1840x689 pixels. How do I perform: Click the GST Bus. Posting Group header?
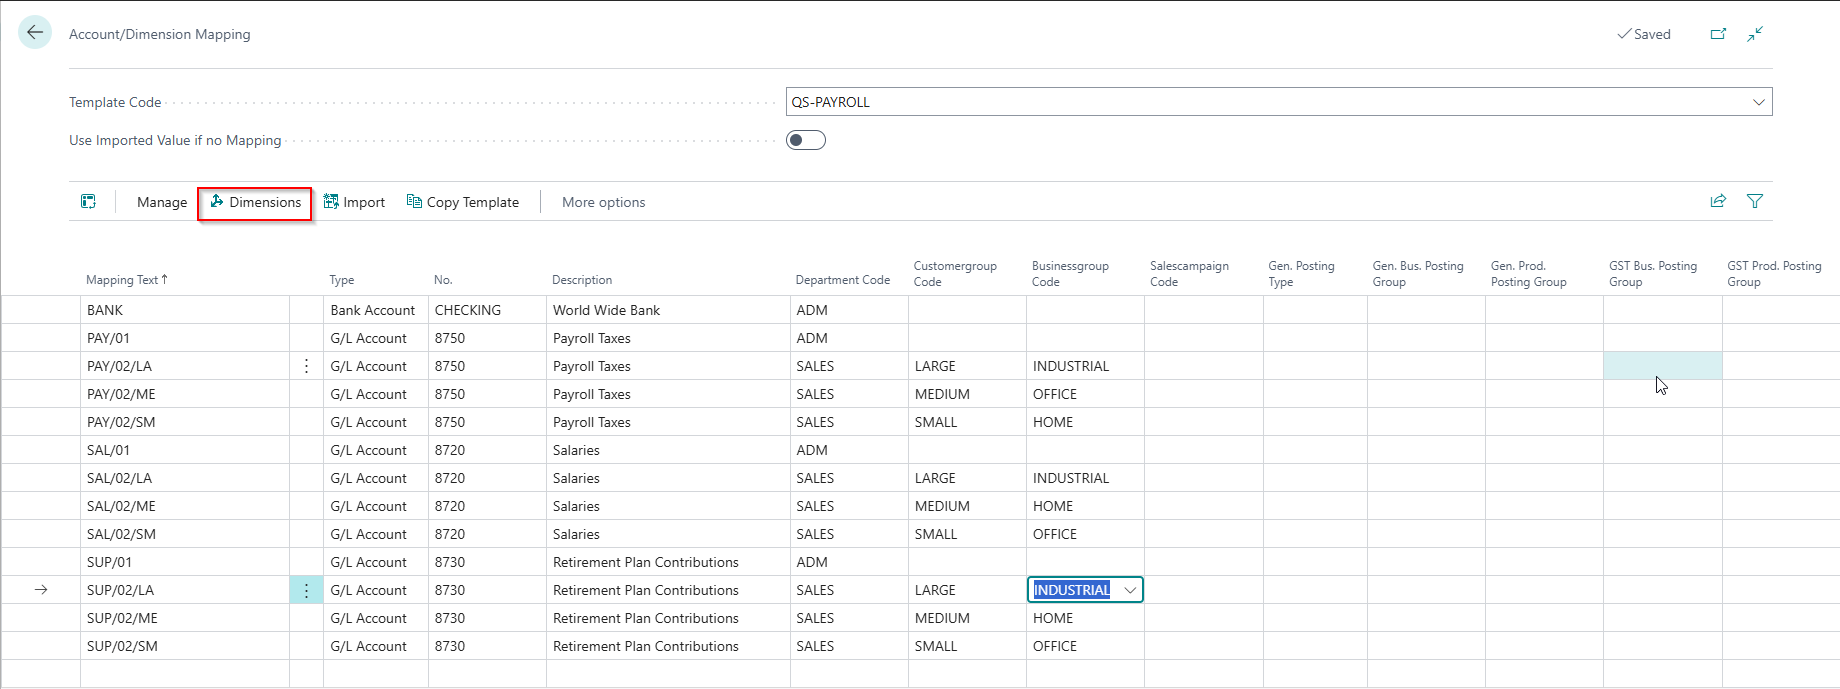click(1653, 274)
